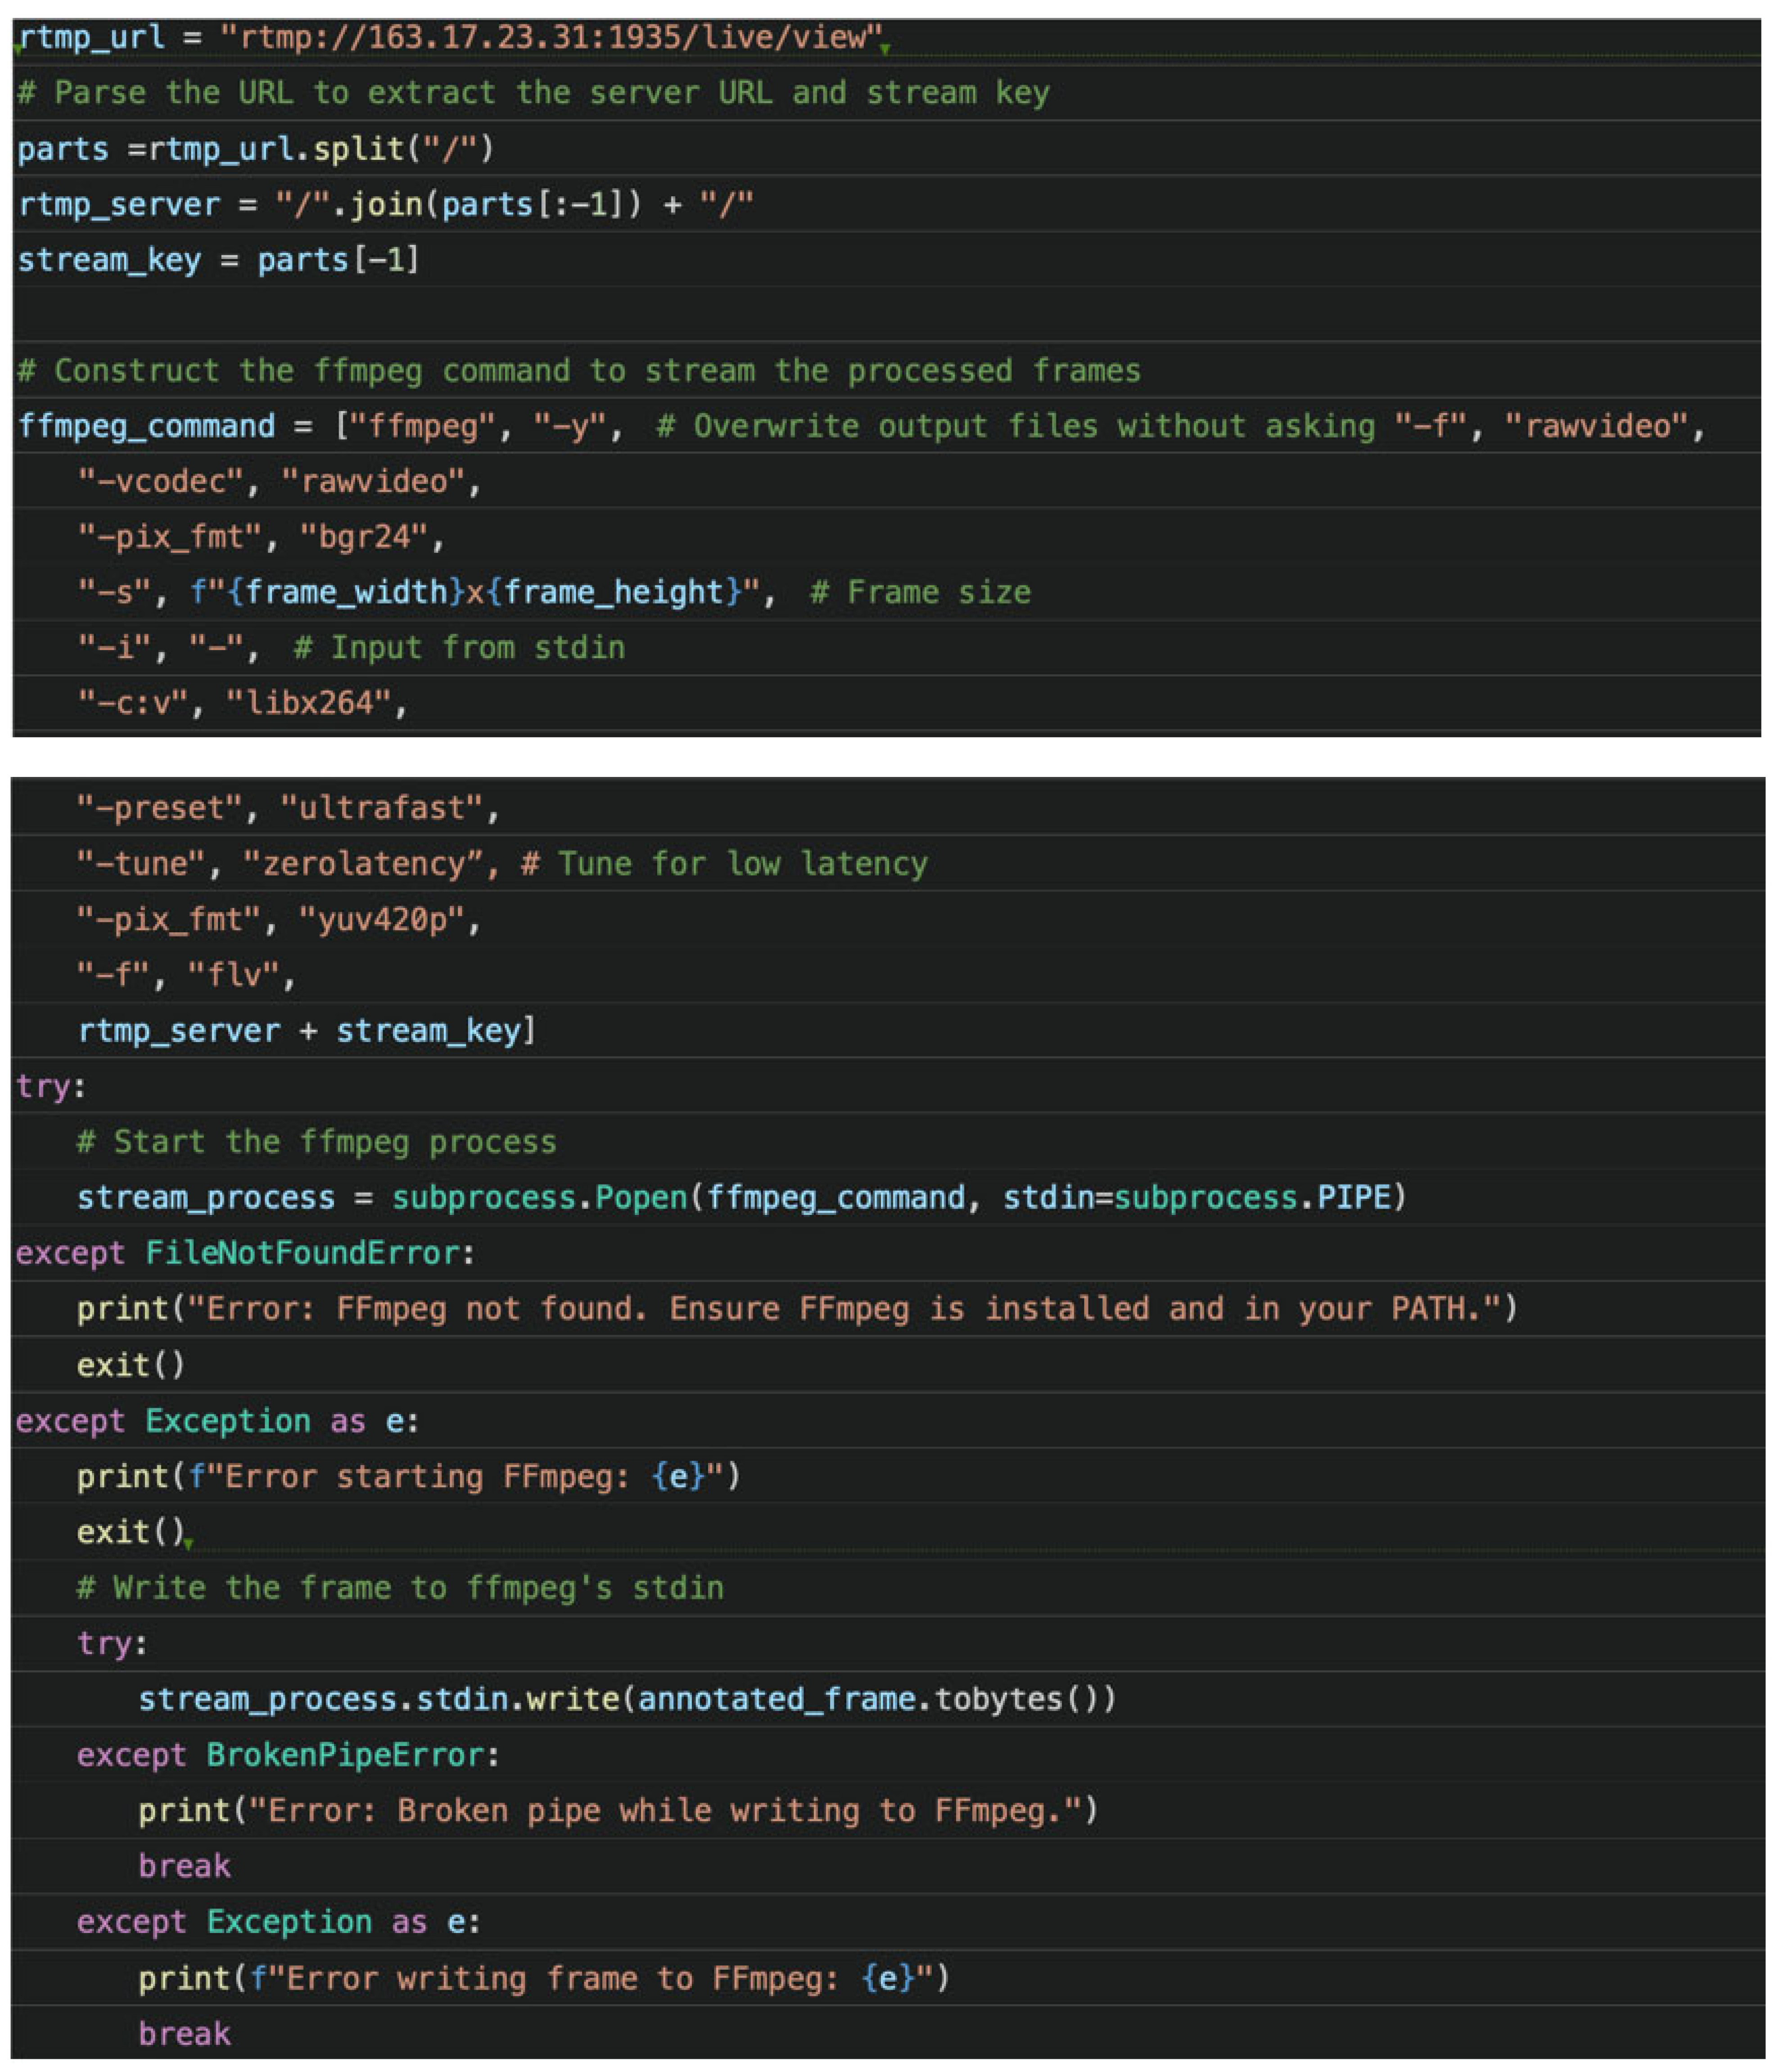Viewport: 1779px width, 2072px height.
Task: Click the ffmpeg_command variable name
Action: pyautogui.click(x=146, y=426)
